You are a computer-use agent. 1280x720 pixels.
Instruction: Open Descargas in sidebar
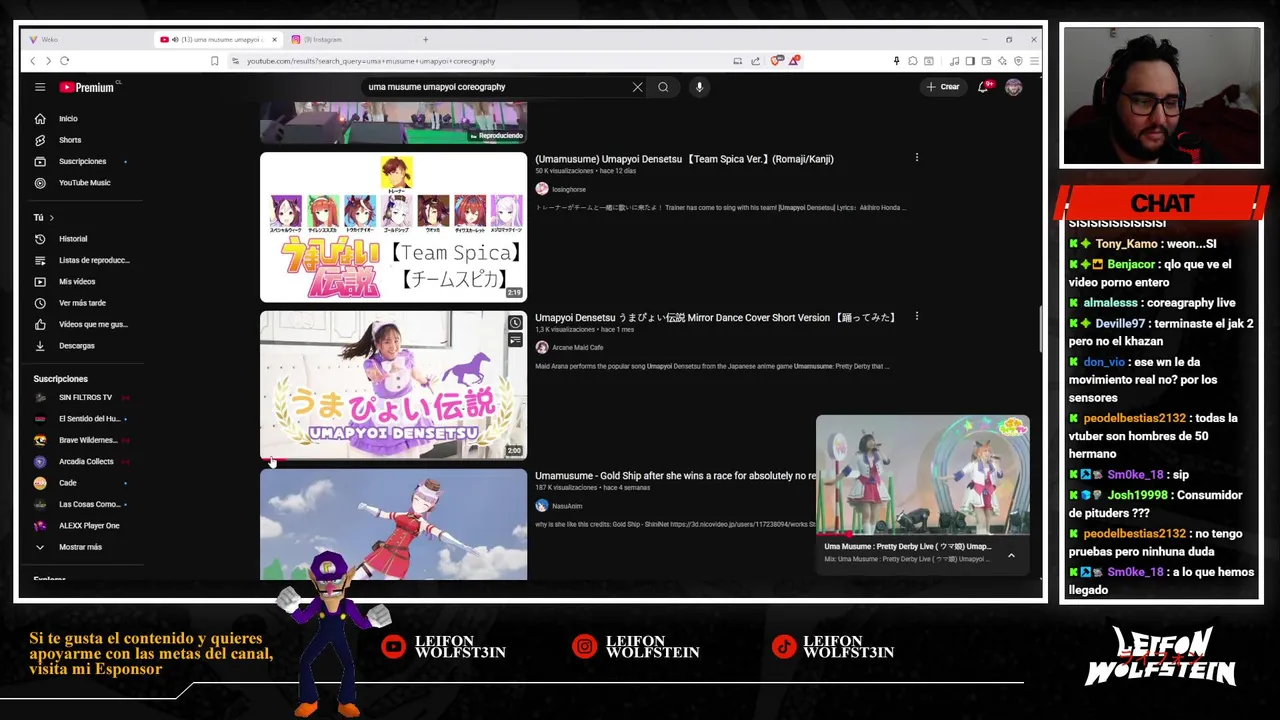tap(76, 346)
